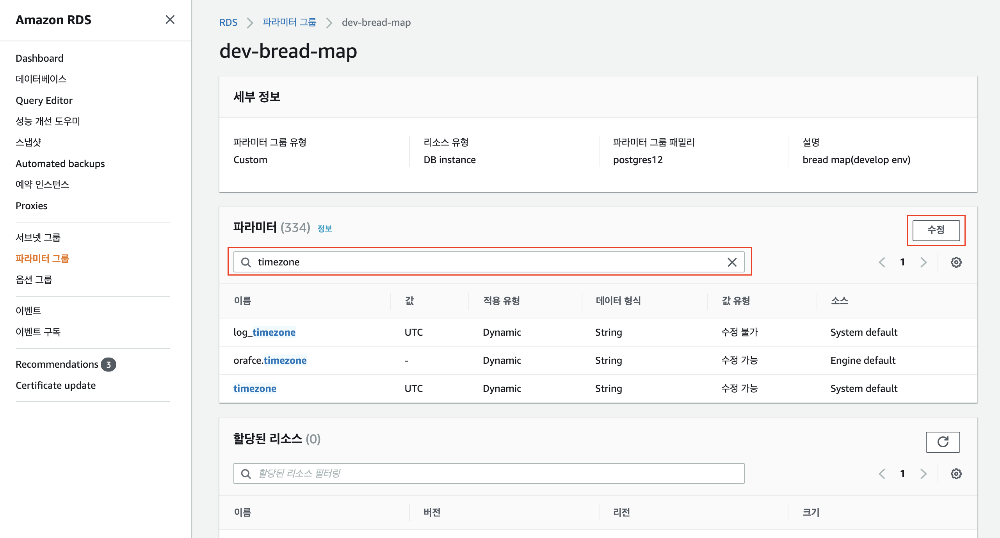Click the 크기 column header
Viewport: 1000px width, 538px height.
click(x=811, y=513)
